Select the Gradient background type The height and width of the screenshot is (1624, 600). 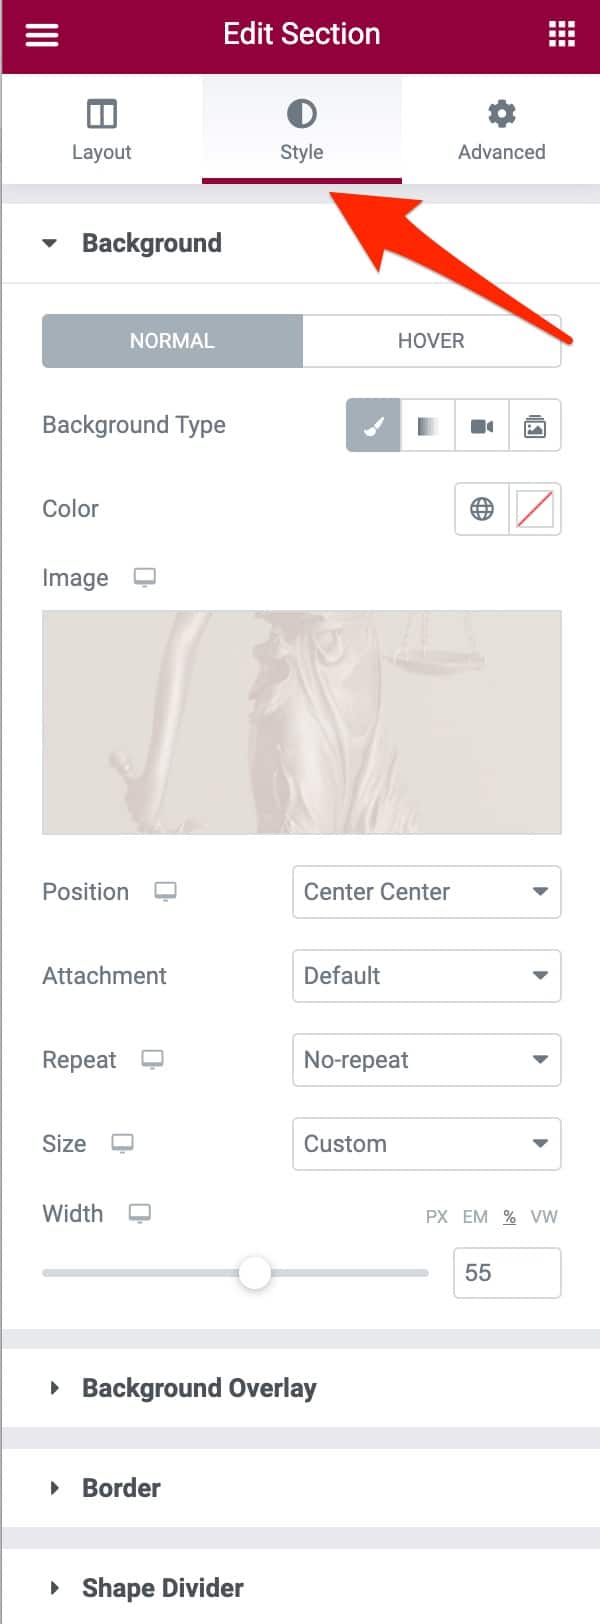point(427,425)
